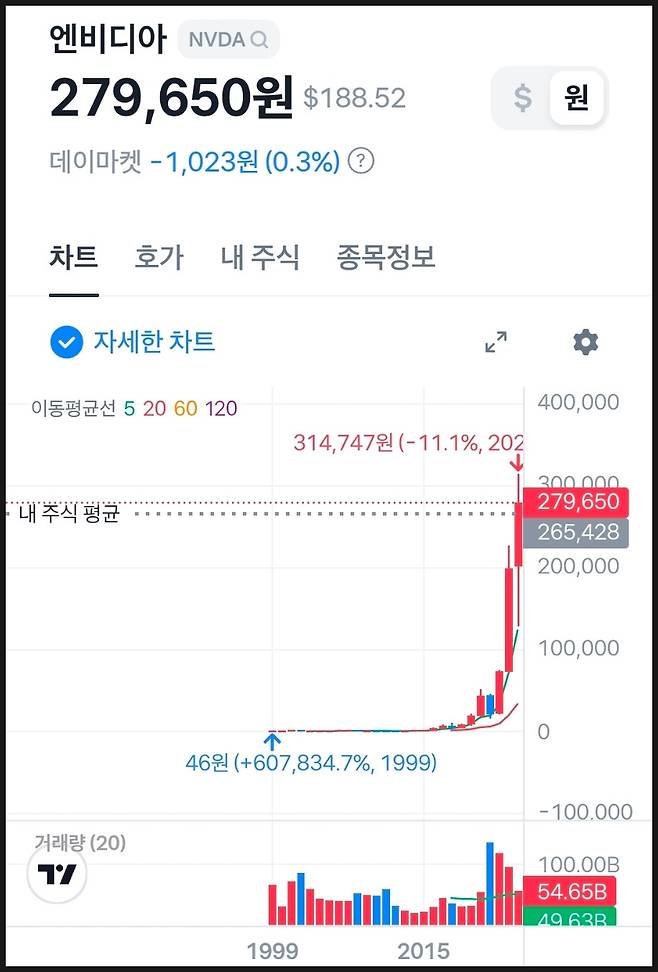Switch currency to won (원)
Screen dimensions: 658x972
tap(576, 98)
